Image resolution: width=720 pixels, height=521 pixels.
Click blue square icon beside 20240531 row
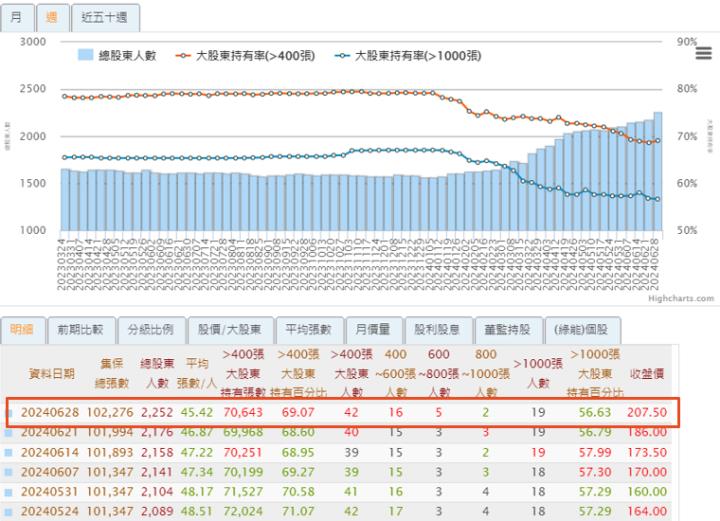tap(10, 491)
